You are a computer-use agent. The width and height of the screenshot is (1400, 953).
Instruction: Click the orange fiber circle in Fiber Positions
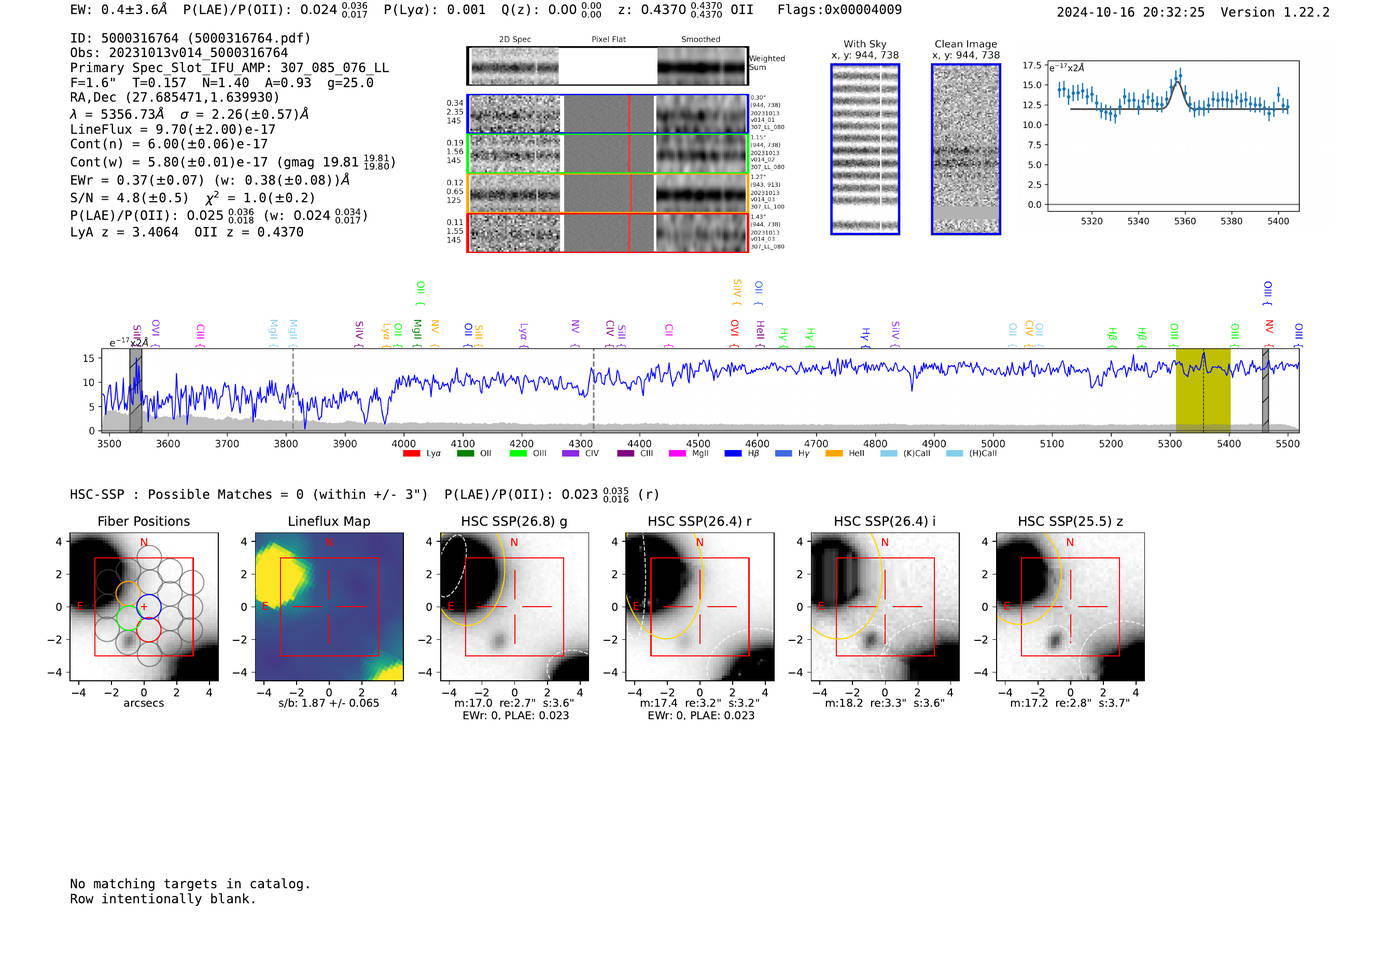128,594
